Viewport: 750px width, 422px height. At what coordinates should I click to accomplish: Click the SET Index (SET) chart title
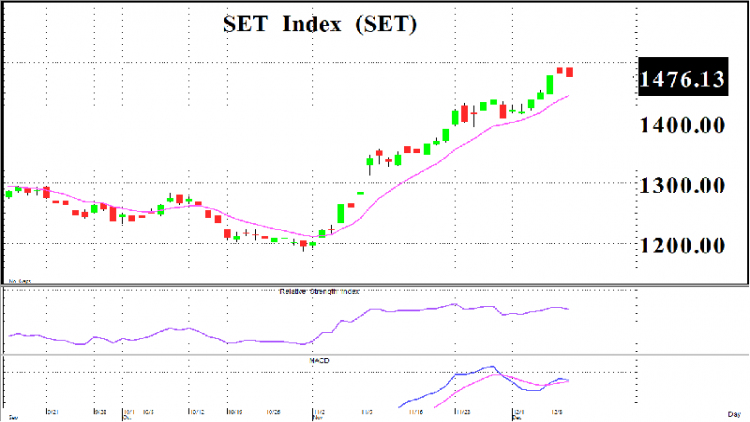tap(320, 24)
